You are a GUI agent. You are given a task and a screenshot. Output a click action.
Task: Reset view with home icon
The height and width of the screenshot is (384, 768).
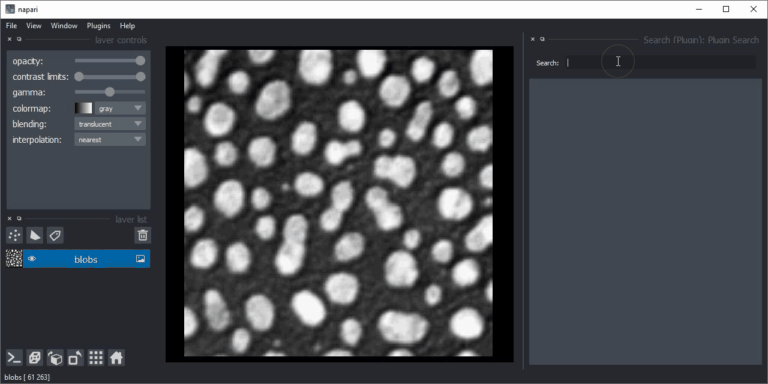point(116,358)
